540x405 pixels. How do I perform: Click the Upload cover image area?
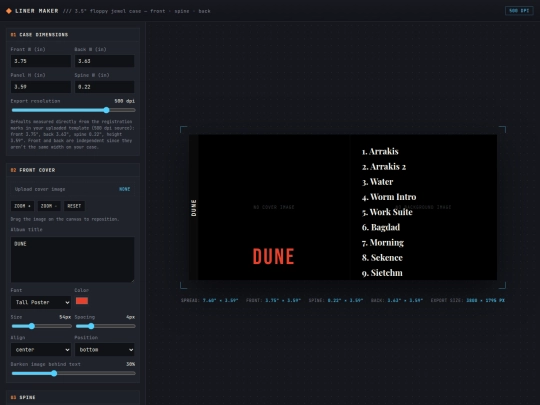coord(73,189)
